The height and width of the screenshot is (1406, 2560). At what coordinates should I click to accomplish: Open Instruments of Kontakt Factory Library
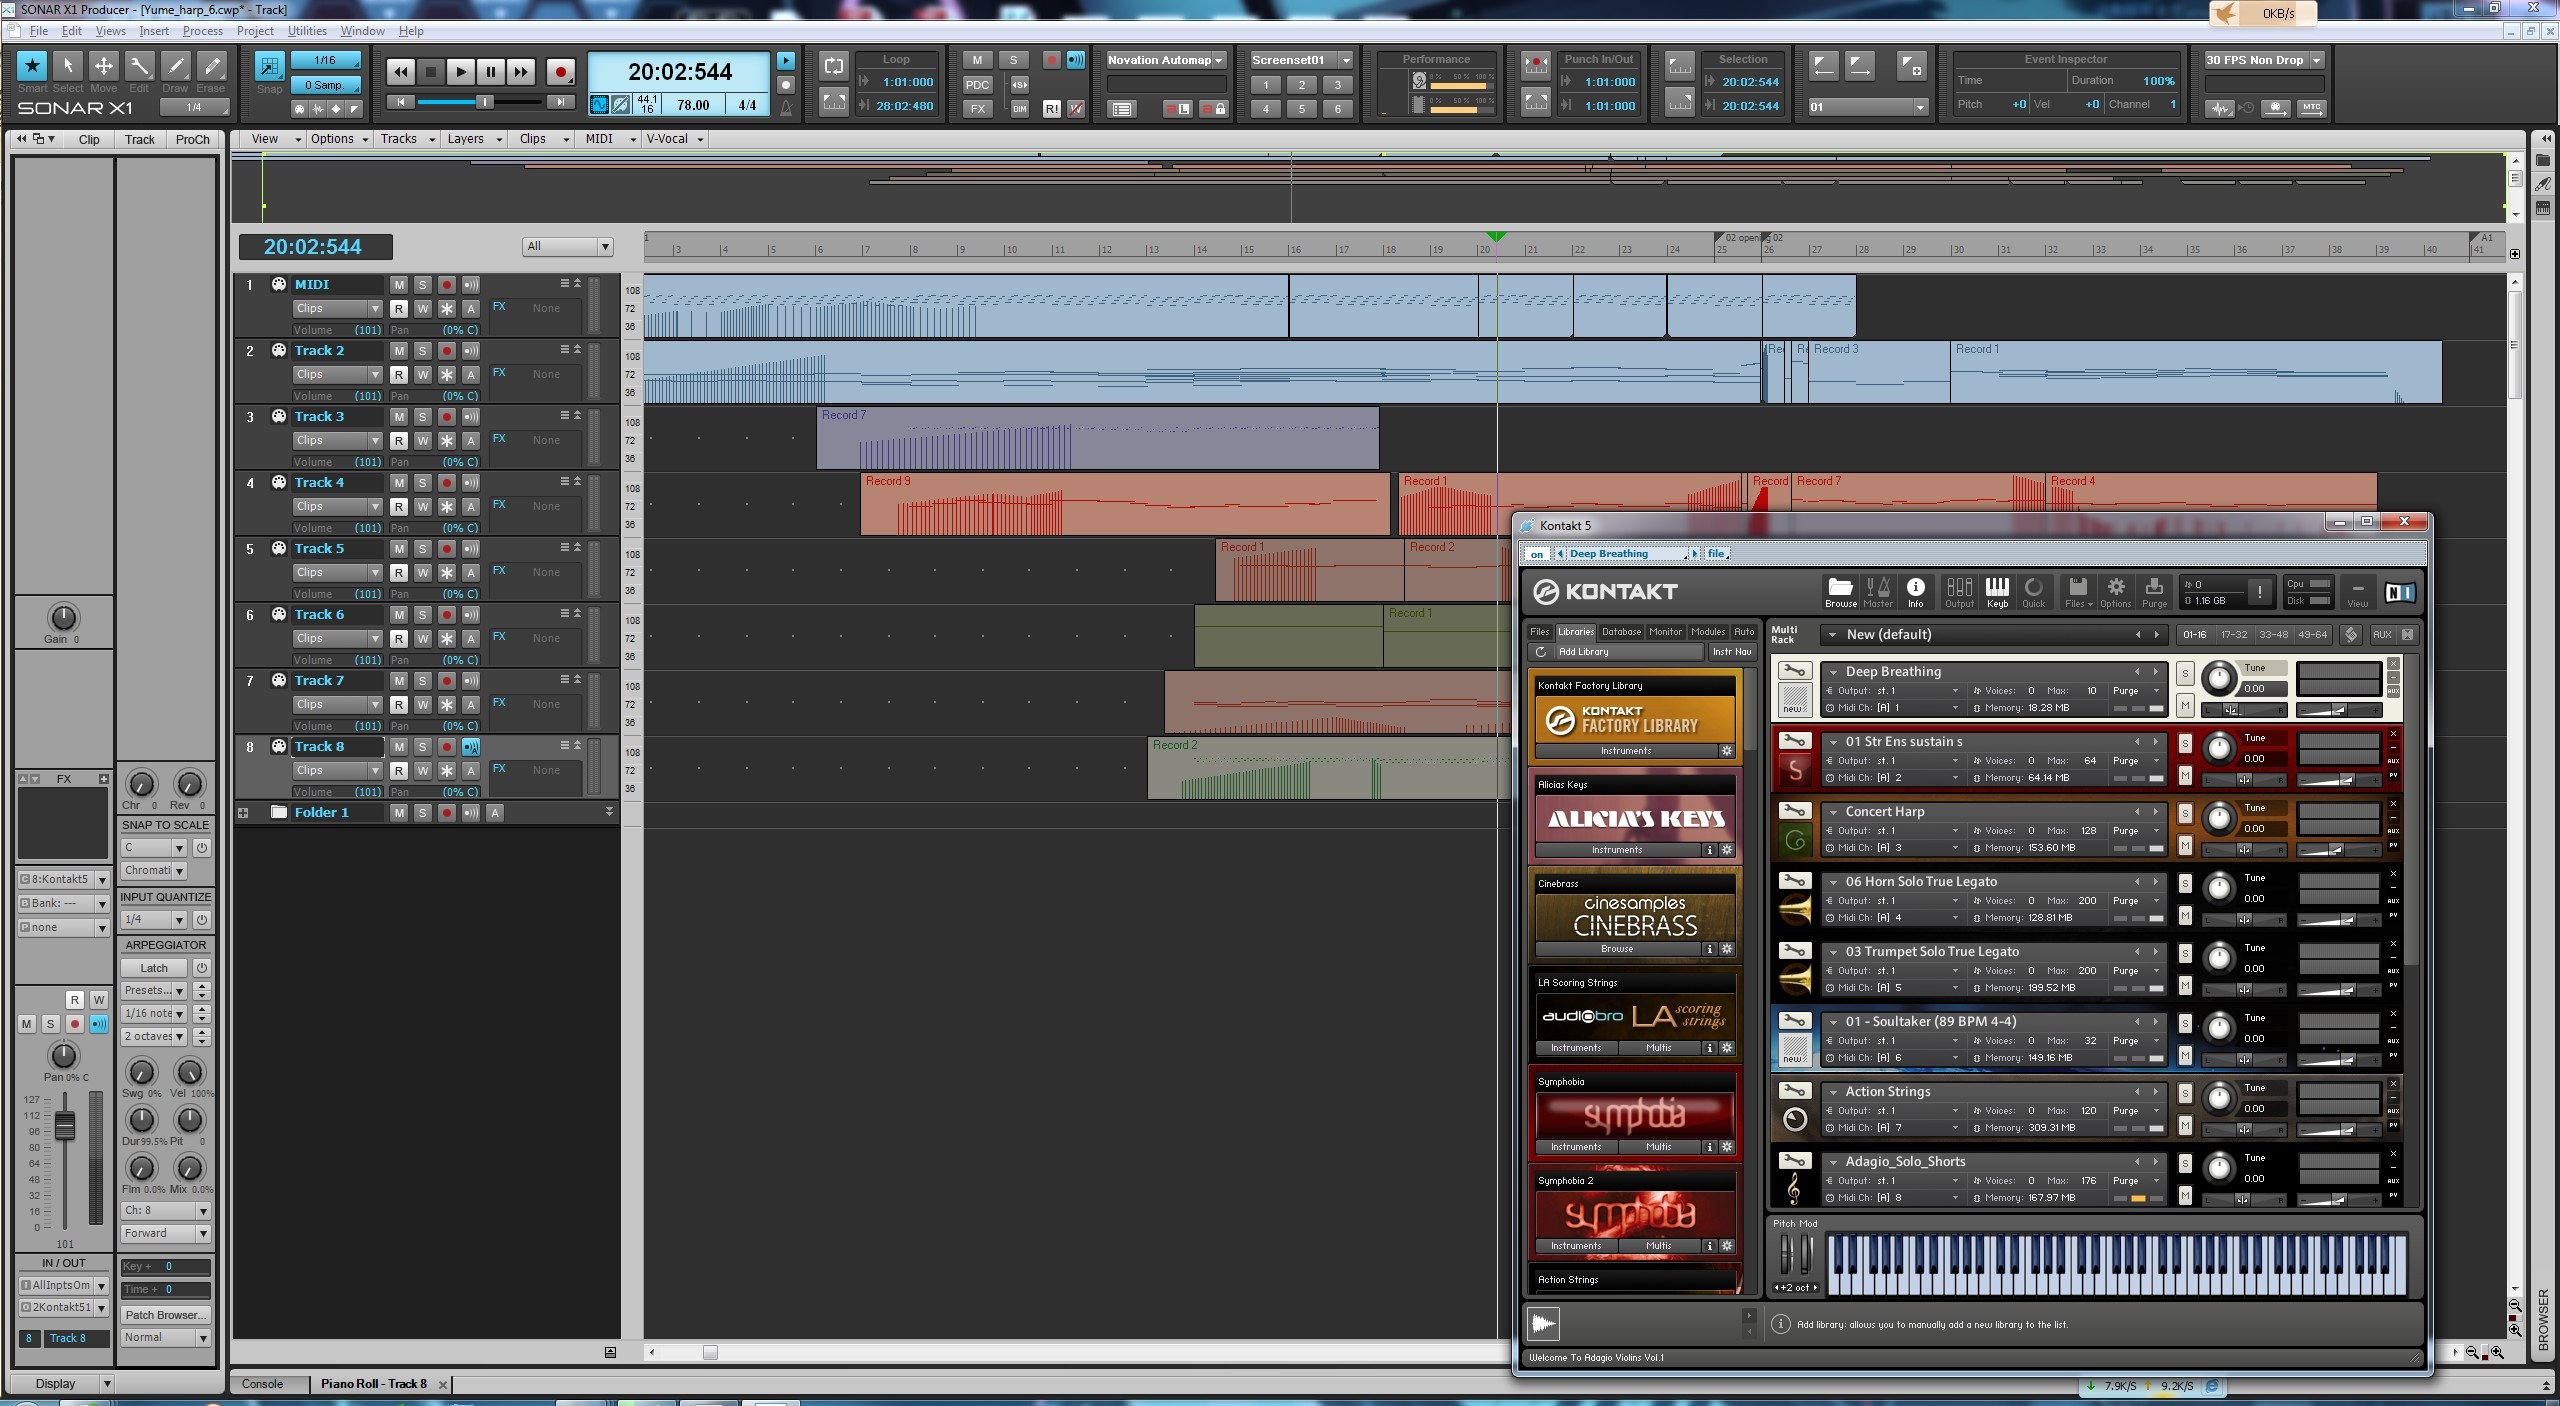[x=1625, y=751]
